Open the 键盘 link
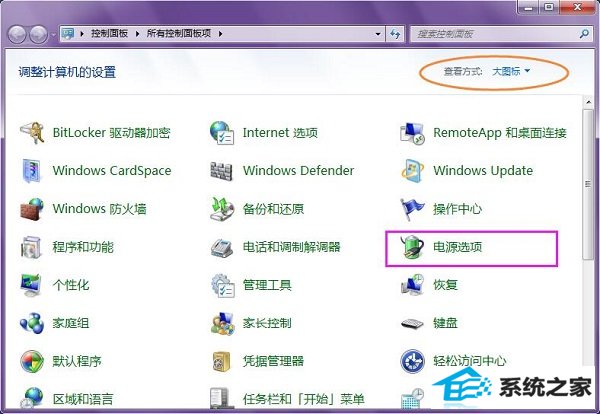 pyautogui.click(x=445, y=323)
